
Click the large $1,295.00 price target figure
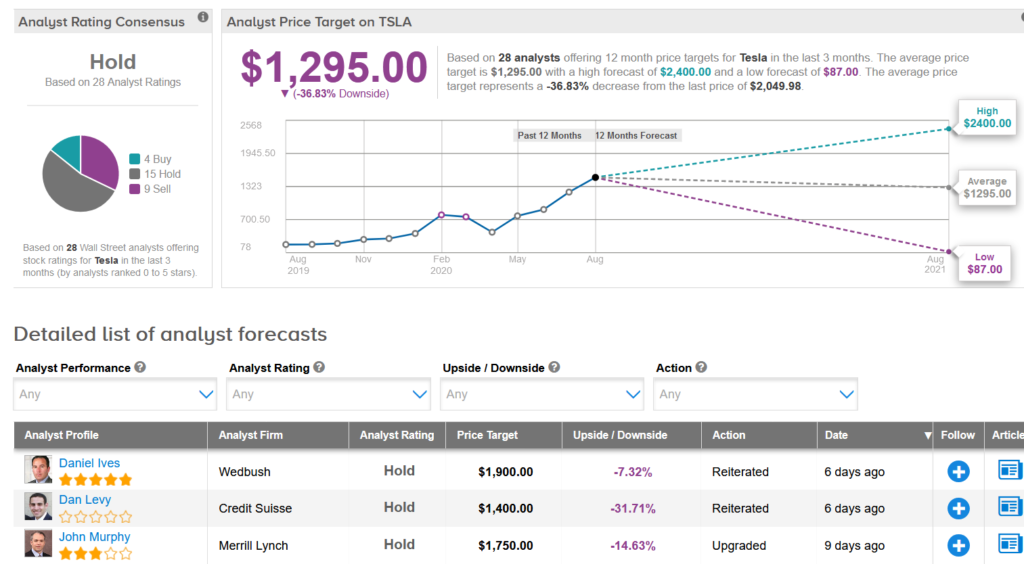pyautogui.click(x=334, y=67)
